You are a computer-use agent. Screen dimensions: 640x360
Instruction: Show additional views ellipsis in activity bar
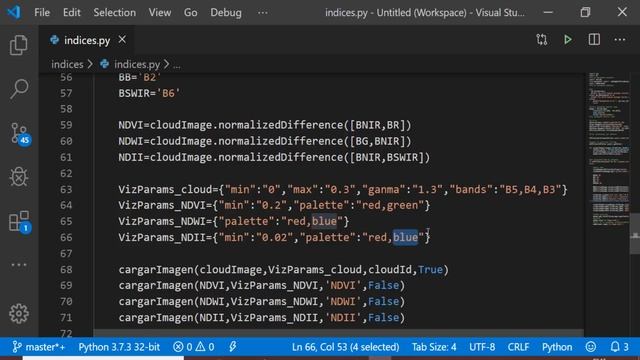click(x=19, y=265)
